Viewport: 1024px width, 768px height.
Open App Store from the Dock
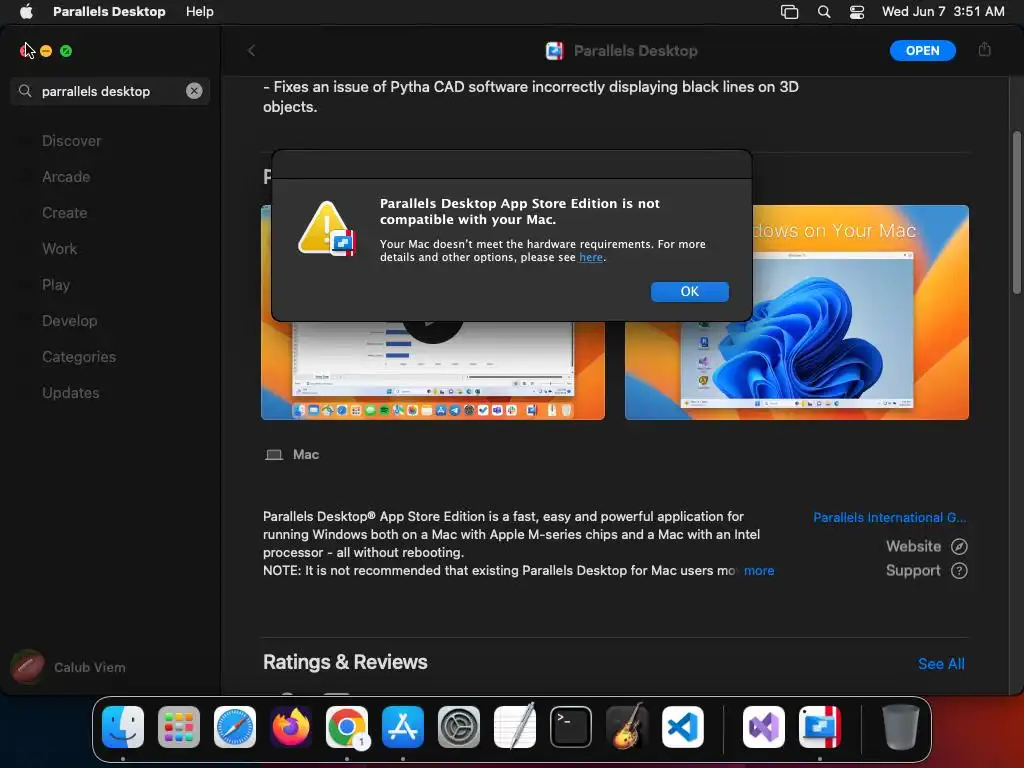403,727
